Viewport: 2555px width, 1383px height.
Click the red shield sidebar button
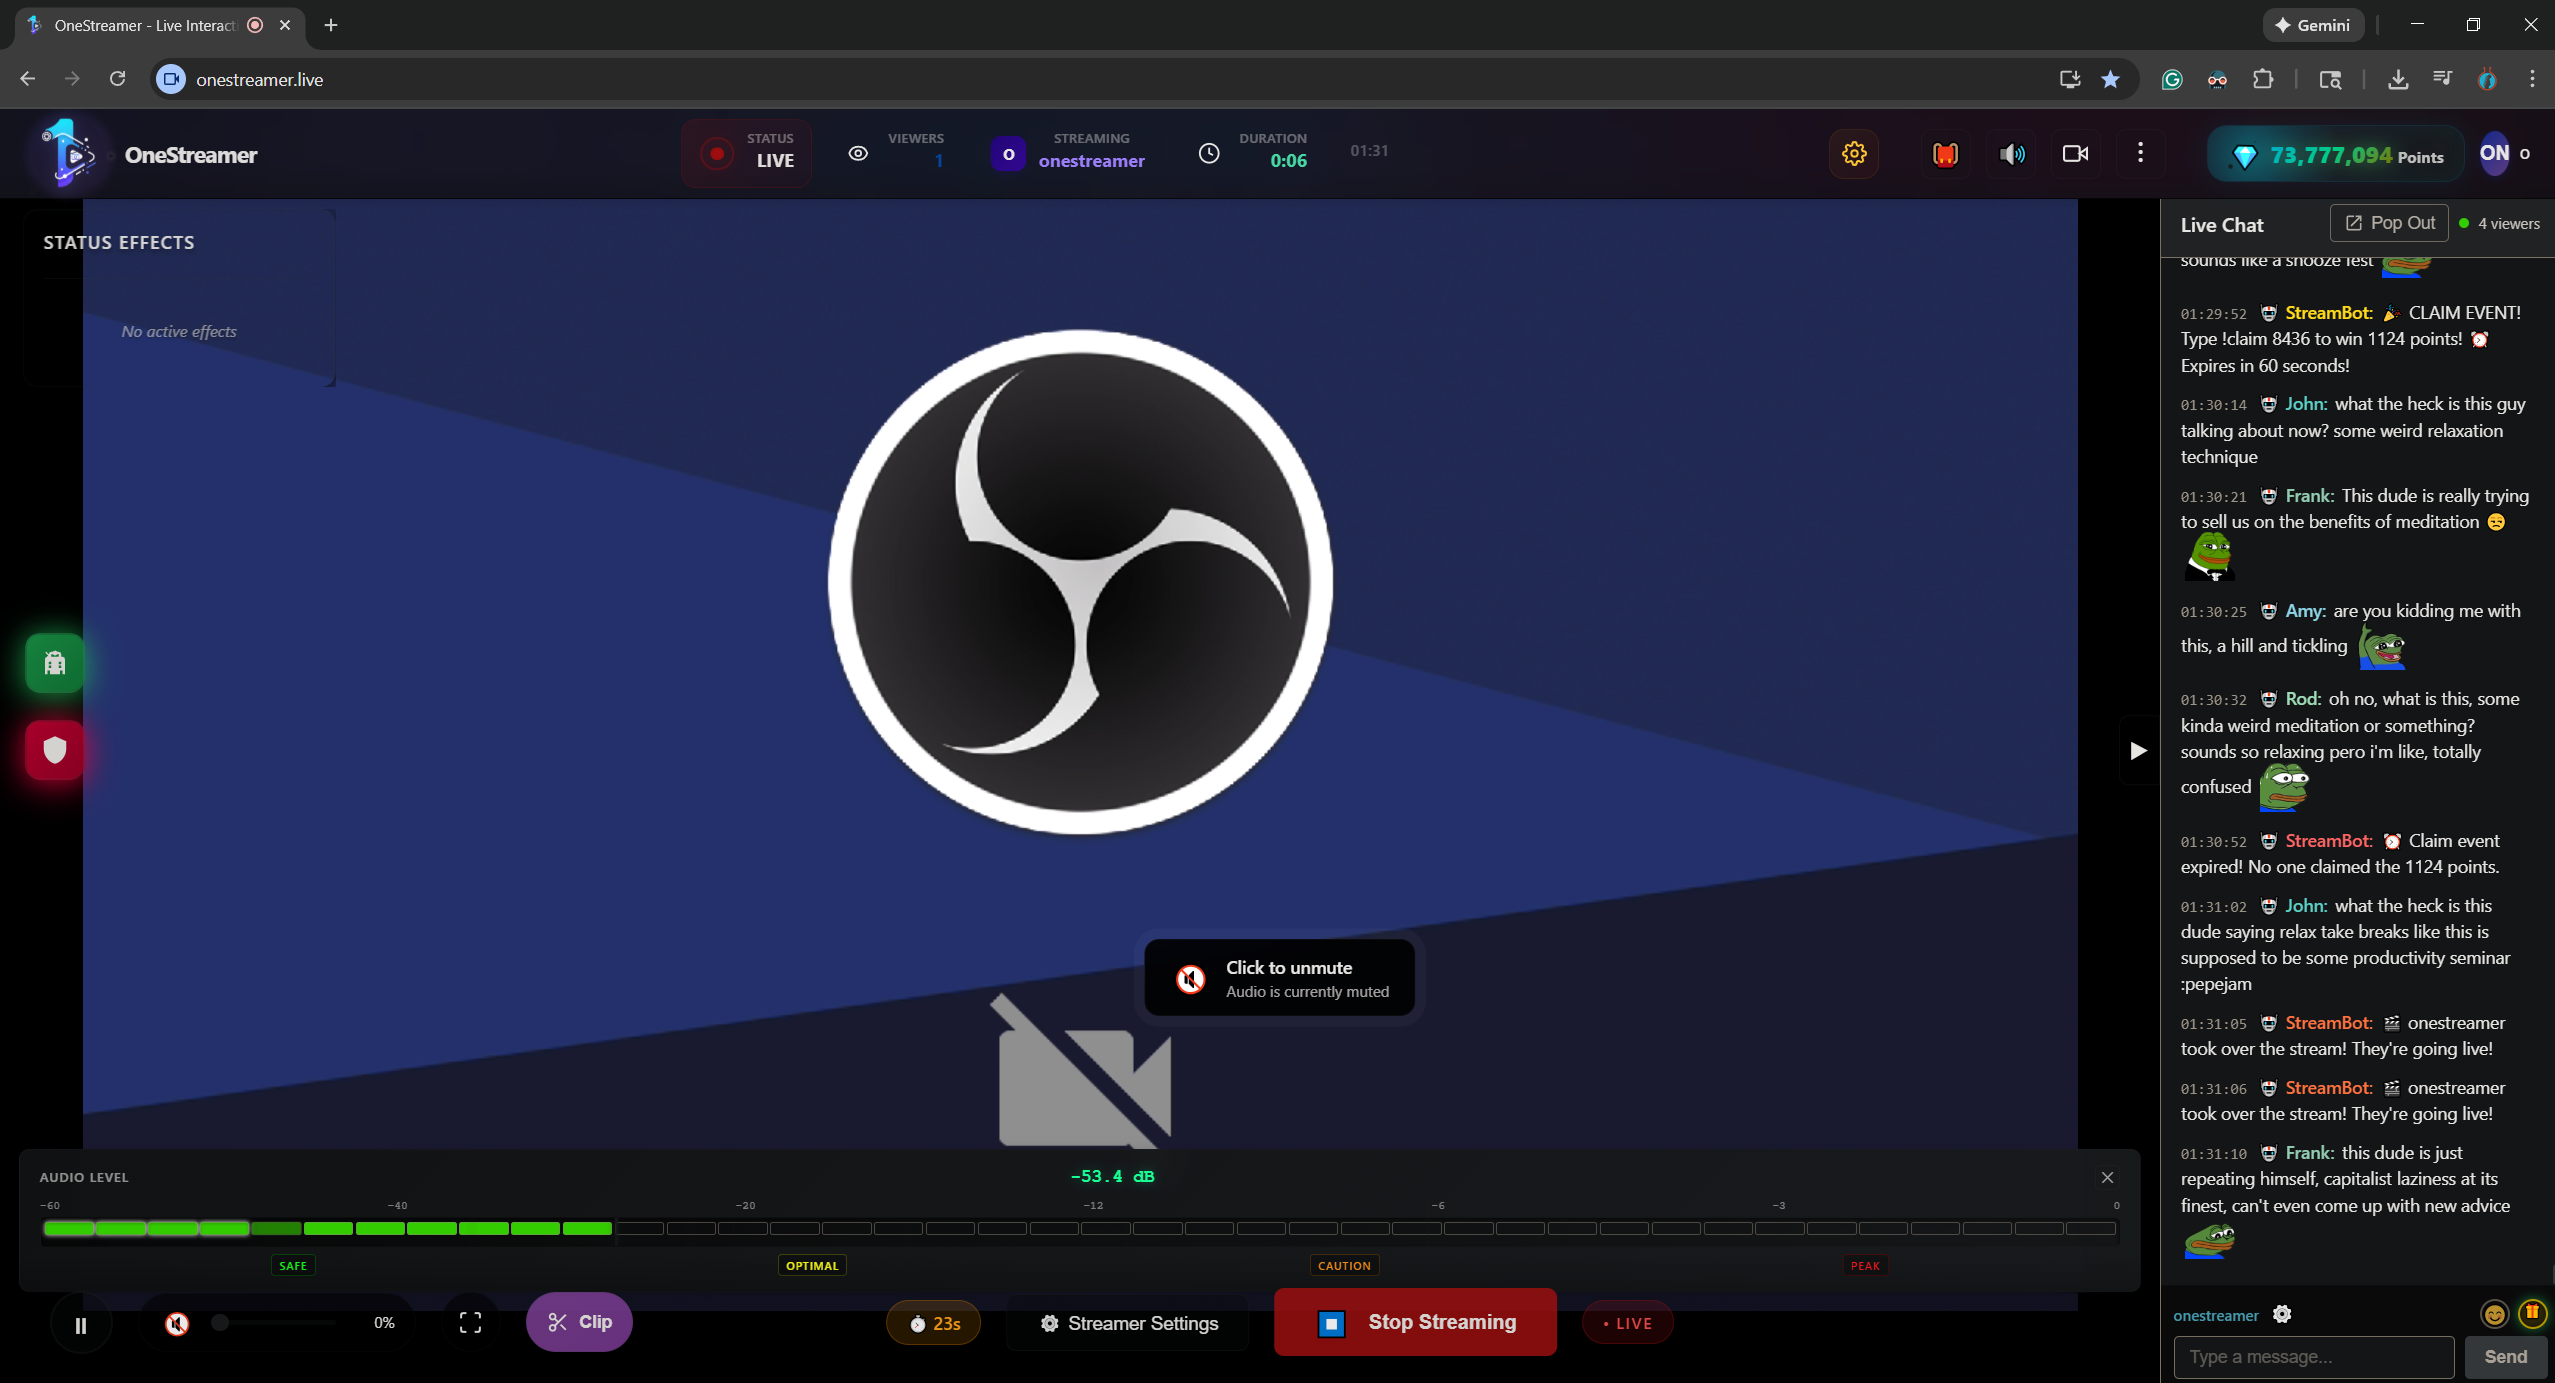55,750
